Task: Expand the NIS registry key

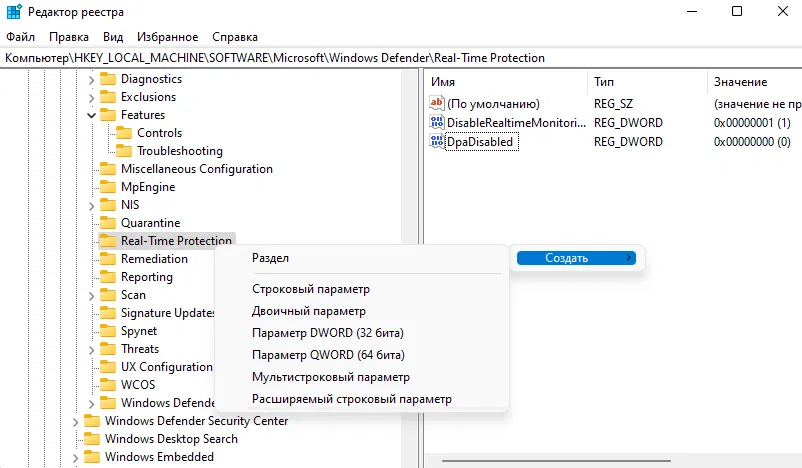Action: click(91, 205)
